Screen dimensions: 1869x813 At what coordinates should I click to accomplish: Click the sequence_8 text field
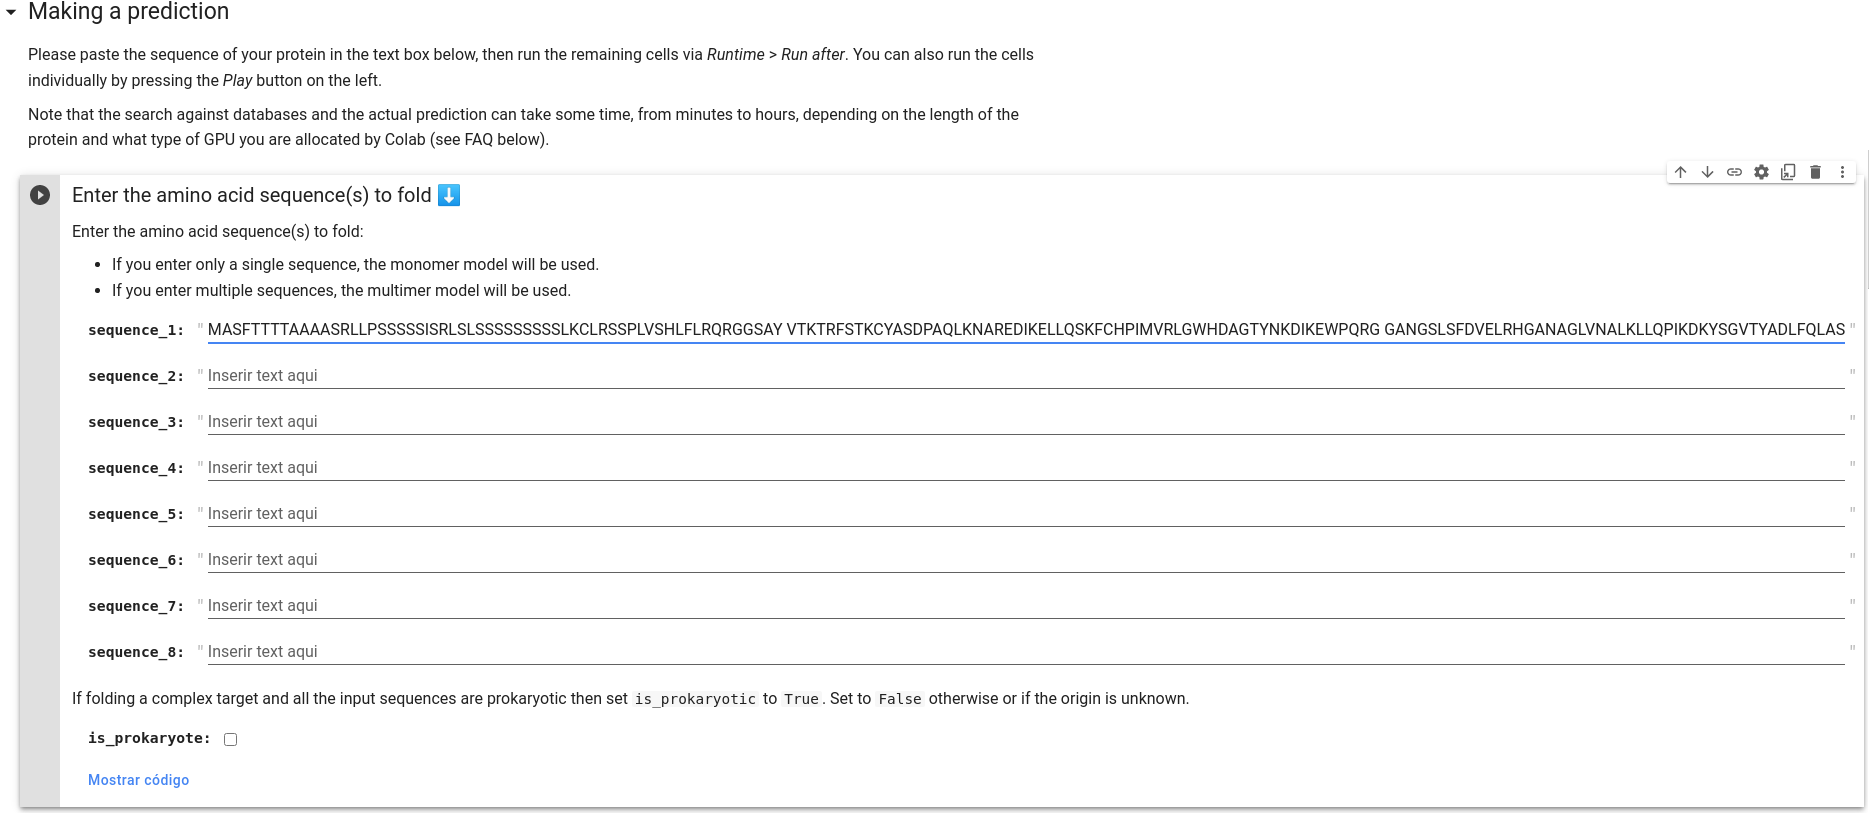[x=1026, y=652]
